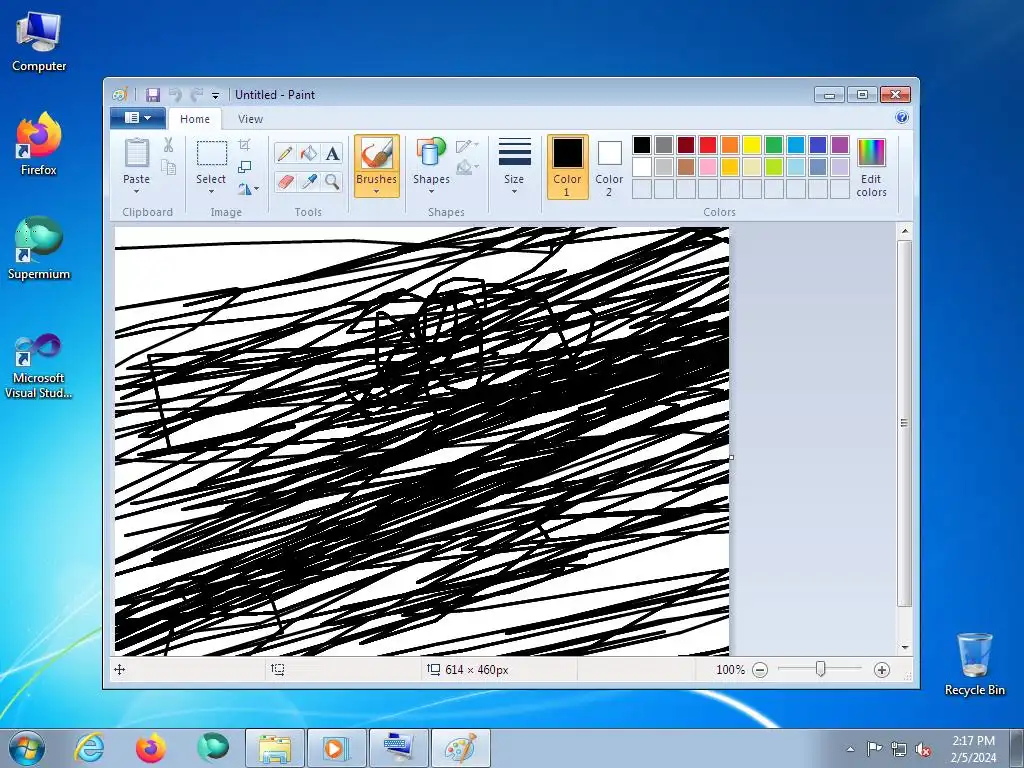
Task: Click the Action Center flag icon
Action: coord(874,748)
